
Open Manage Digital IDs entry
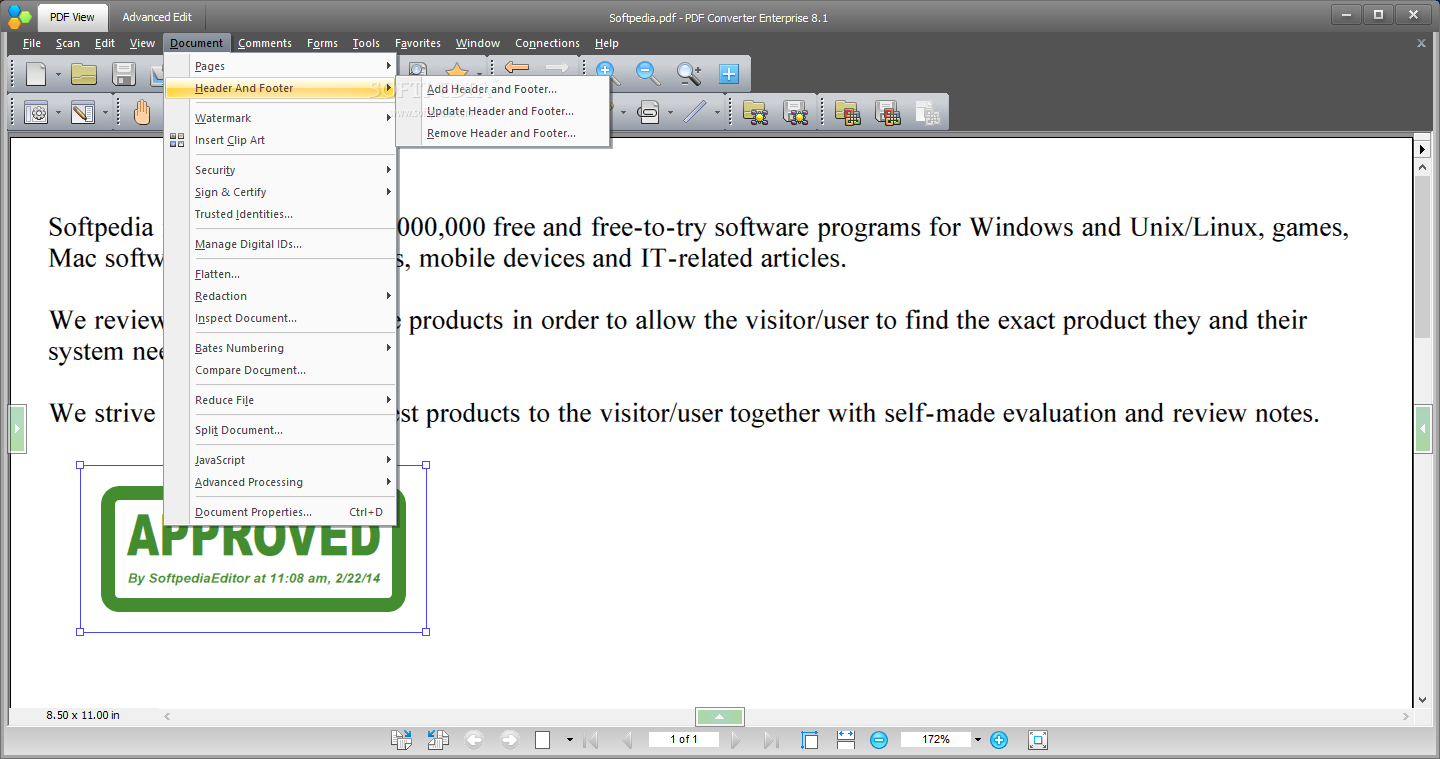(280, 244)
